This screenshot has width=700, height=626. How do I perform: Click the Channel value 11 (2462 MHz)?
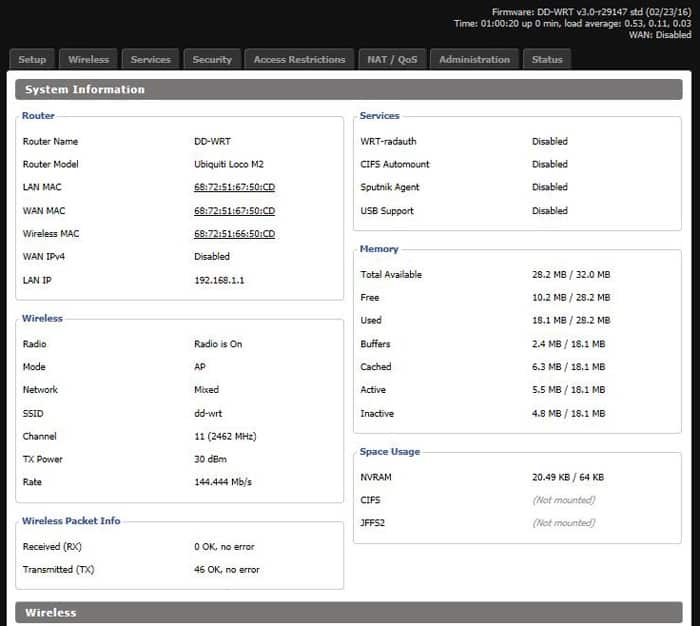[225, 436]
